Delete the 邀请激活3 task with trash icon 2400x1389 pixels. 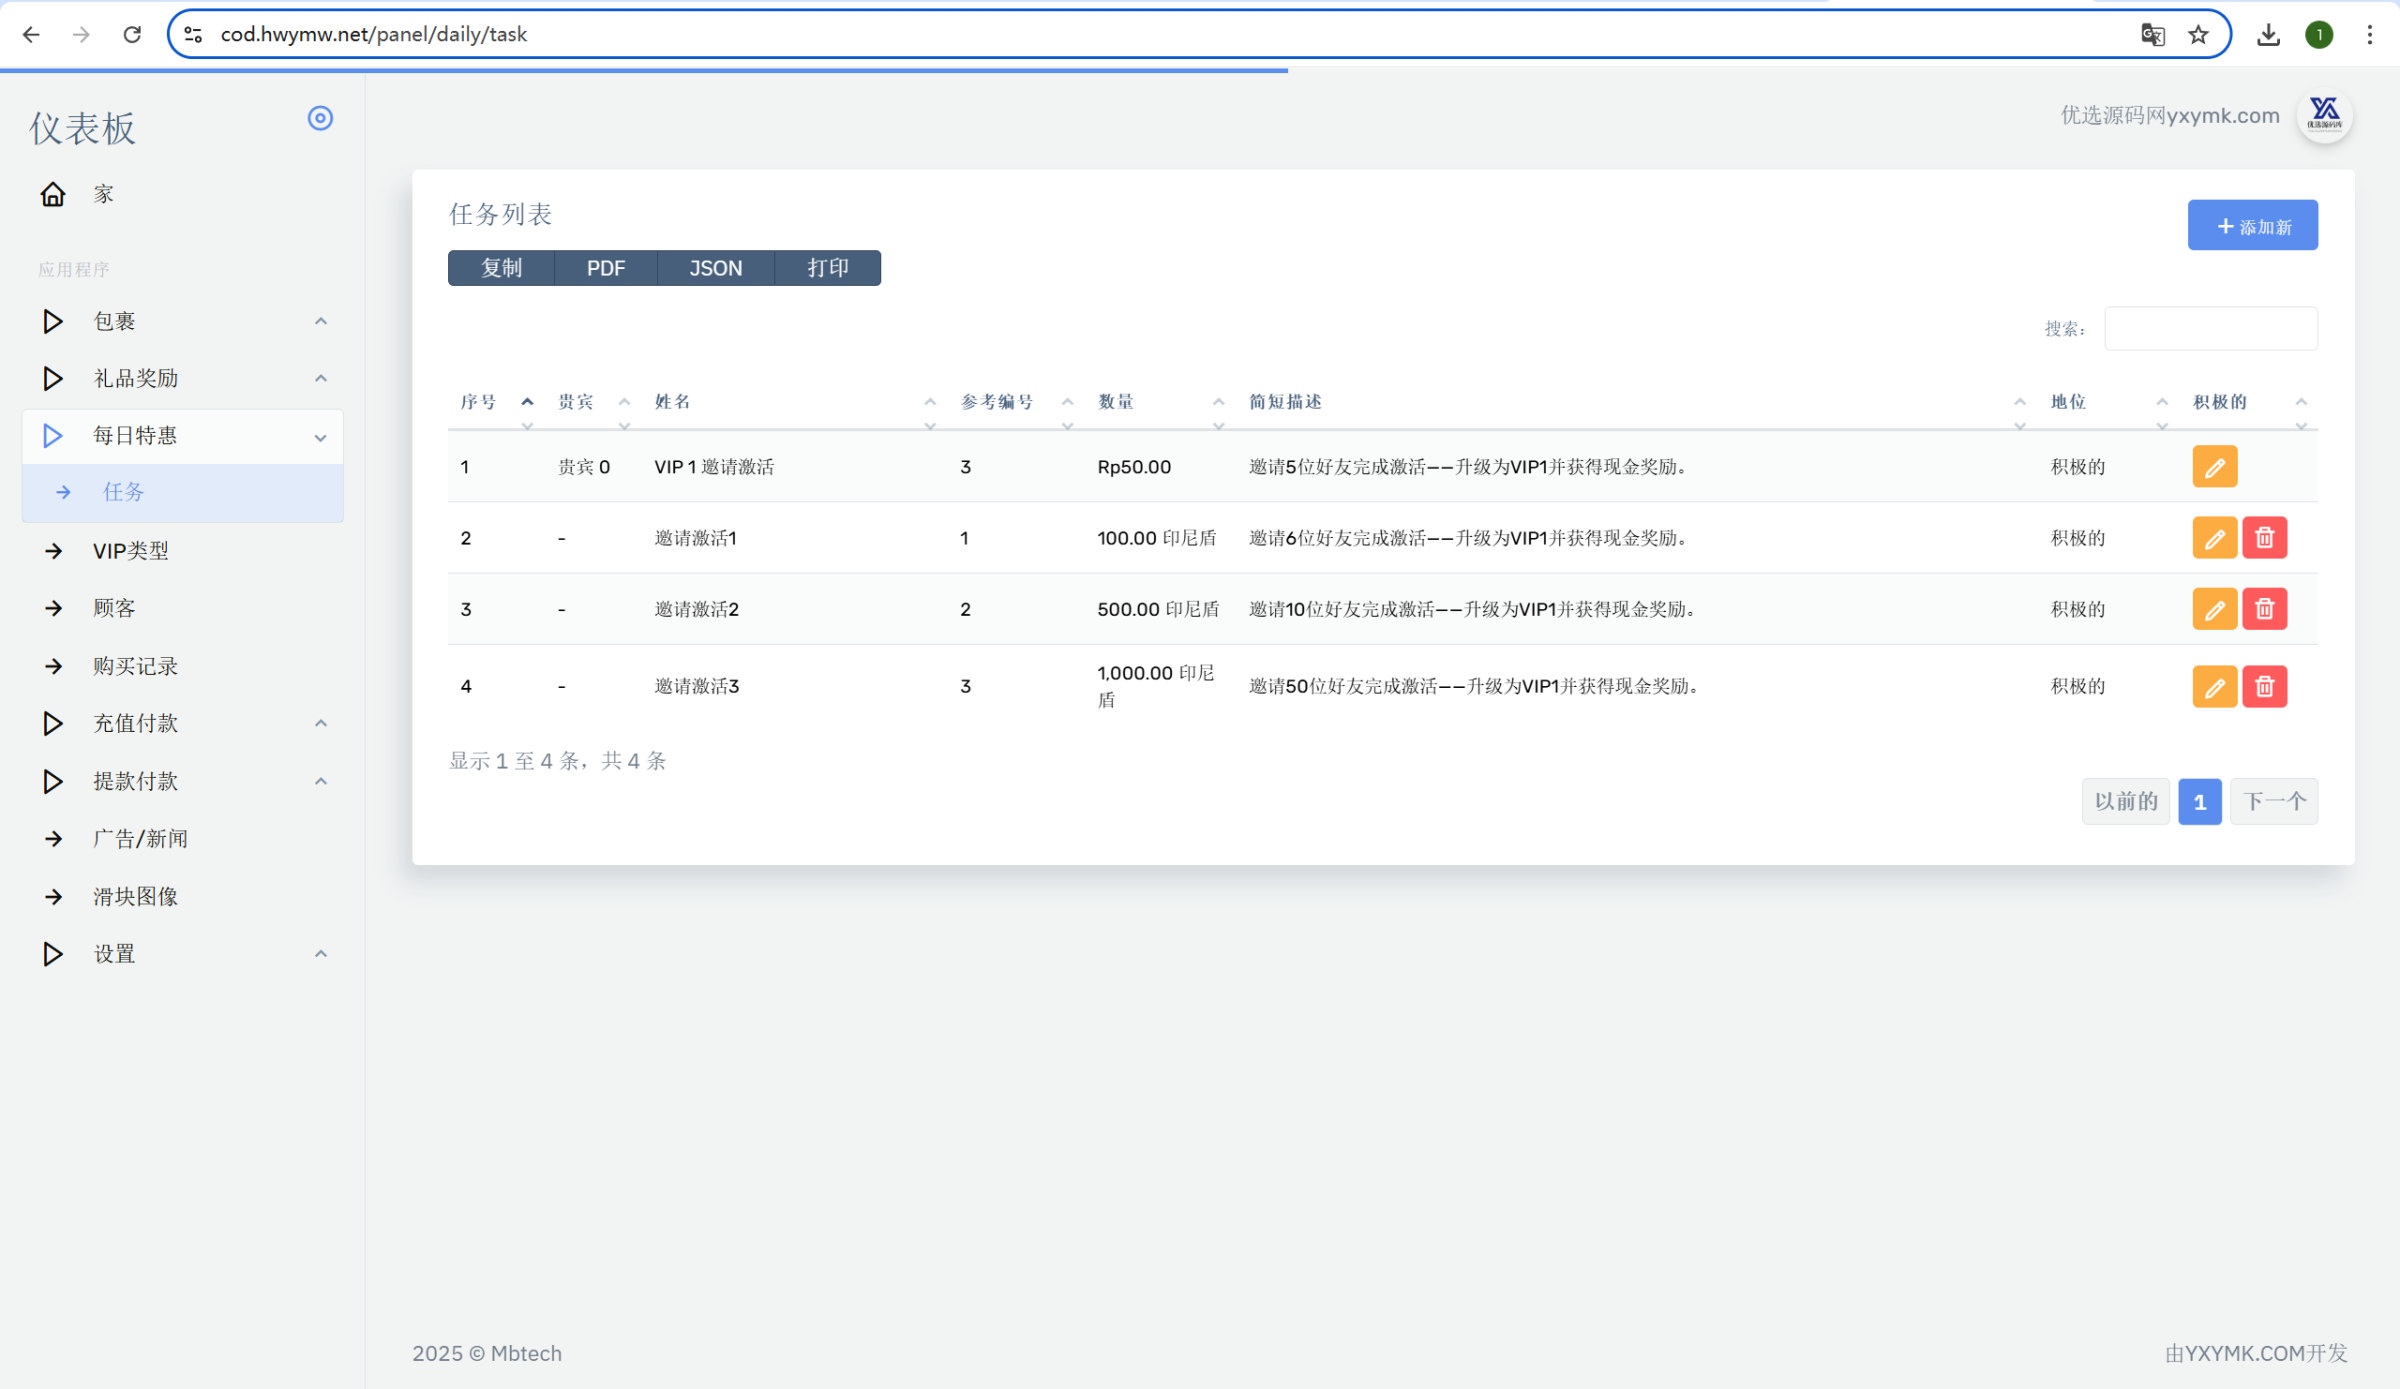[2264, 686]
